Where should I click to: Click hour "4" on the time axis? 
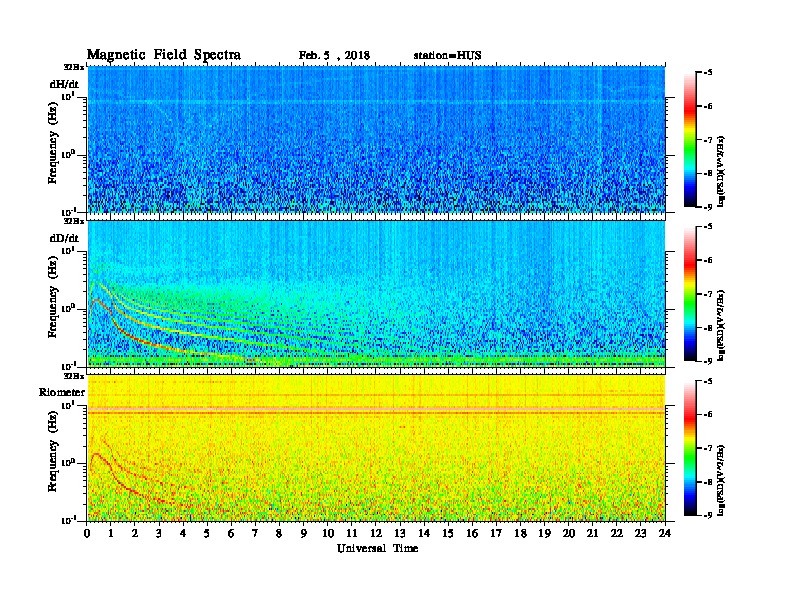tap(183, 534)
